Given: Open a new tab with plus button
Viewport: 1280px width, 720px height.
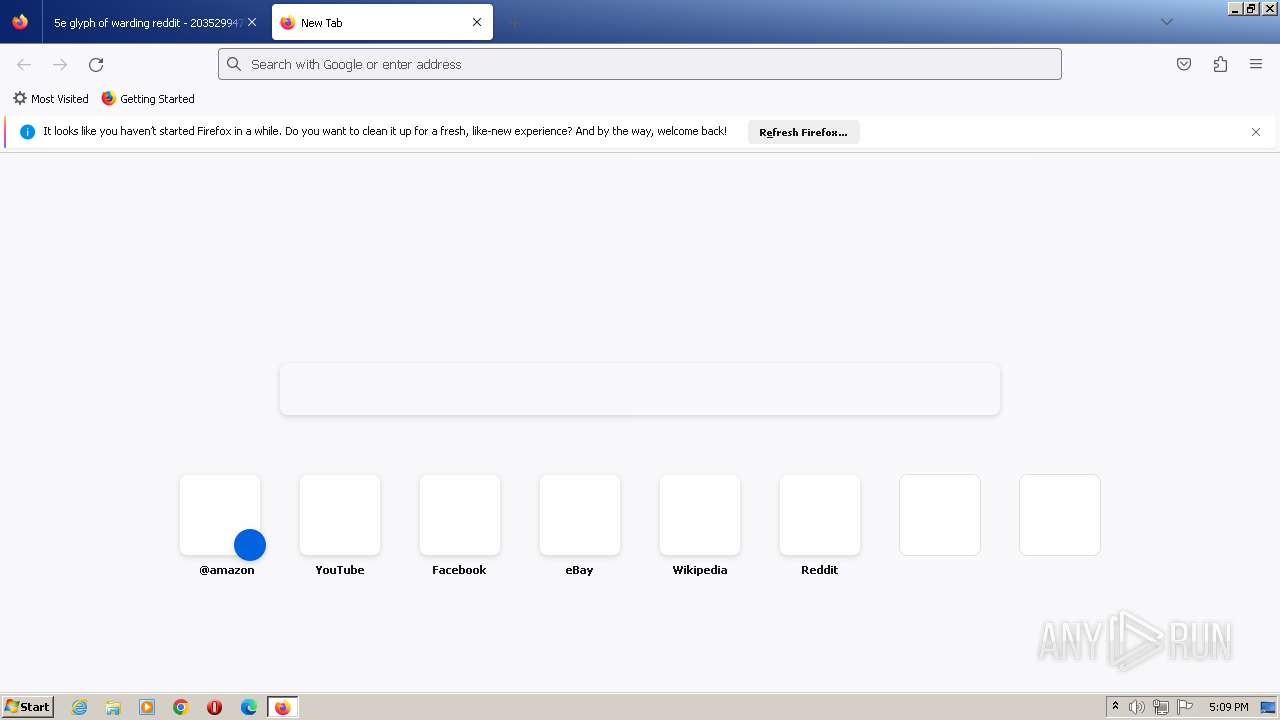Looking at the screenshot, I should 514,22.
